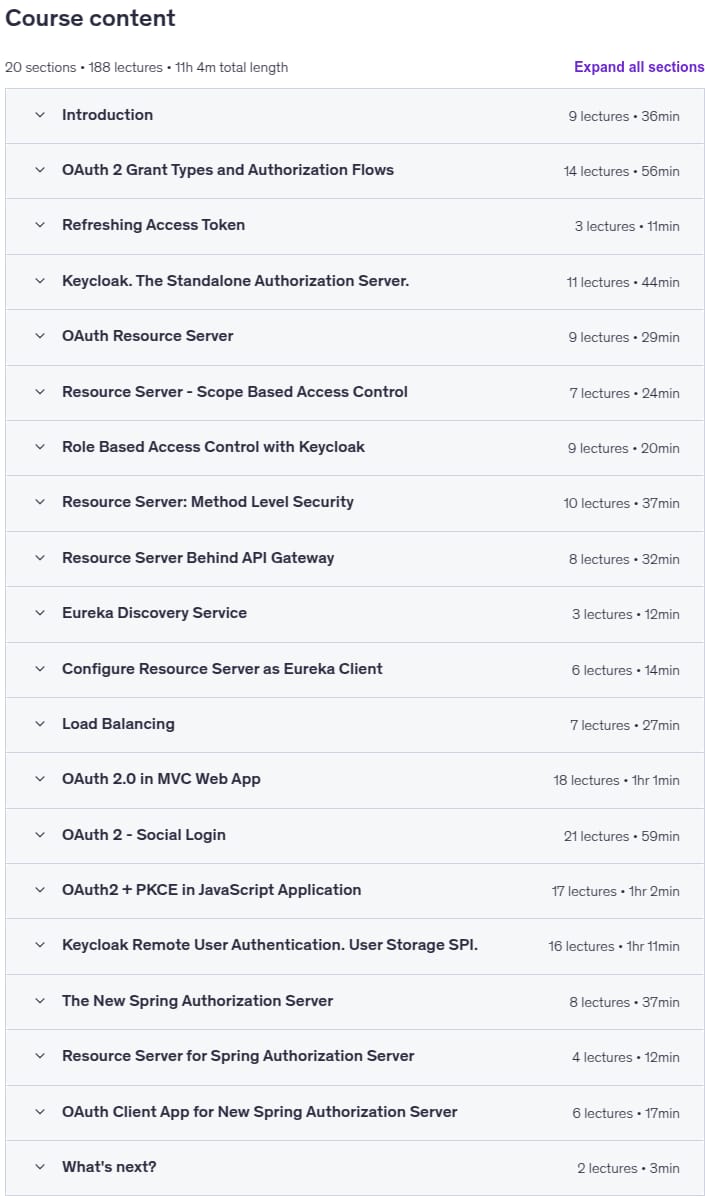Screen dimensions: 705x1196
Task: Click '3 lectures • 12min' text
Action: point(626,615)
